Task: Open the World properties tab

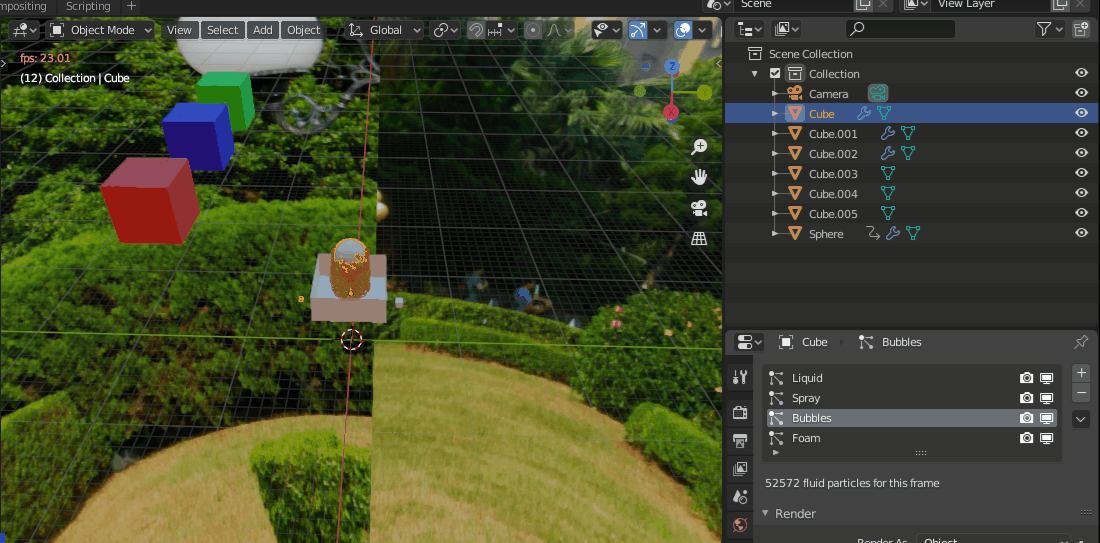Action: coord(739,525)
